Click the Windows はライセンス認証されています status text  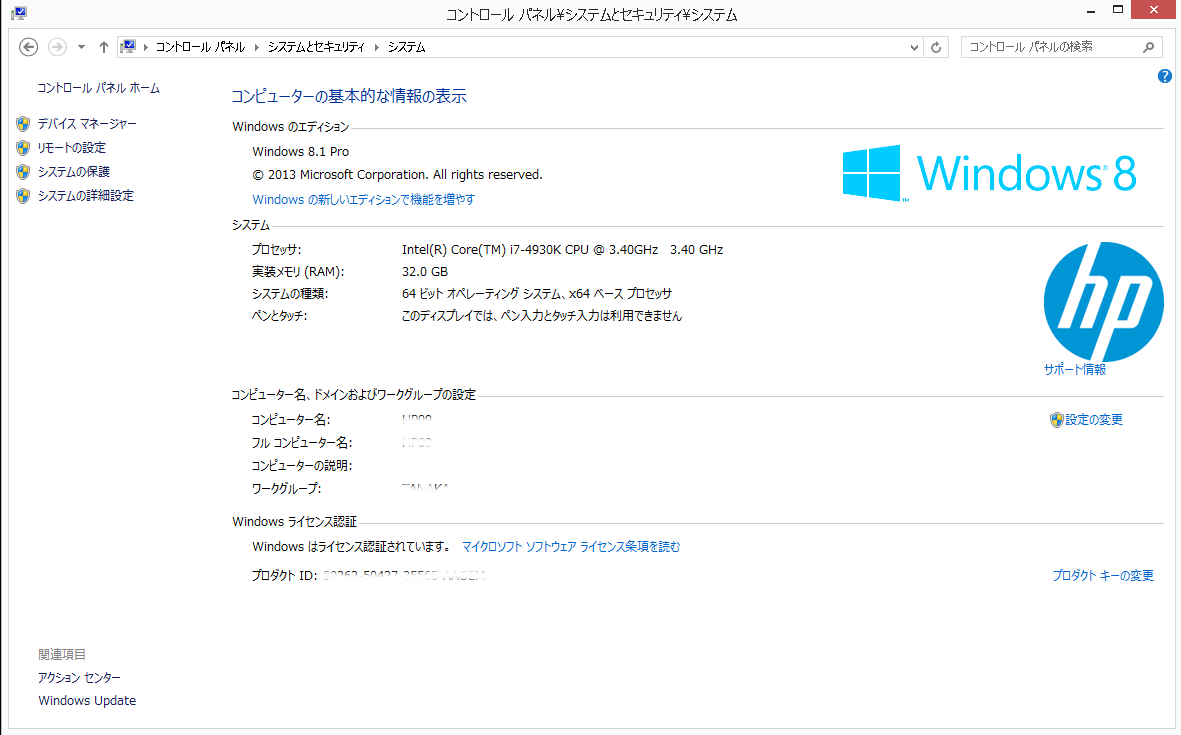click(x=352, y=547)
